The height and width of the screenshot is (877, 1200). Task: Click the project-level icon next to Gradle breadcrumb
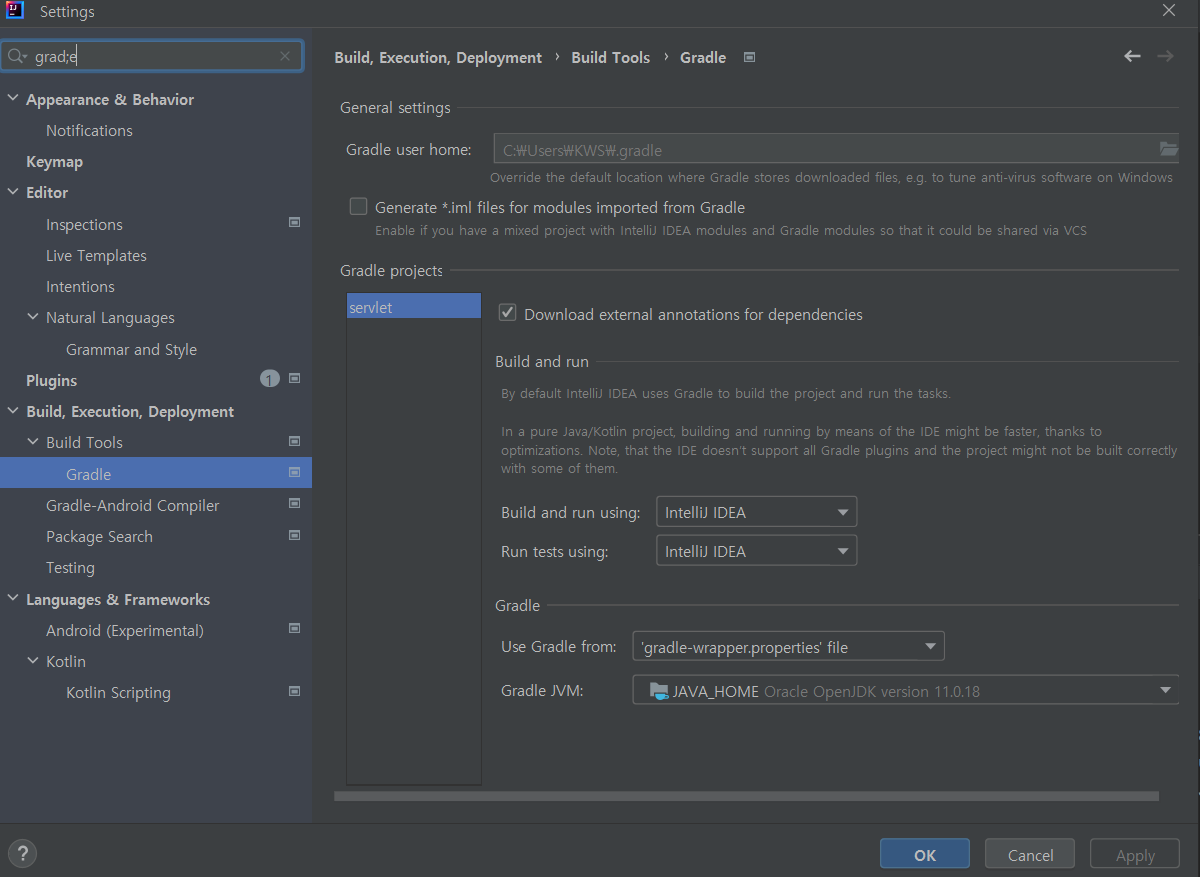tap(749, 57)
